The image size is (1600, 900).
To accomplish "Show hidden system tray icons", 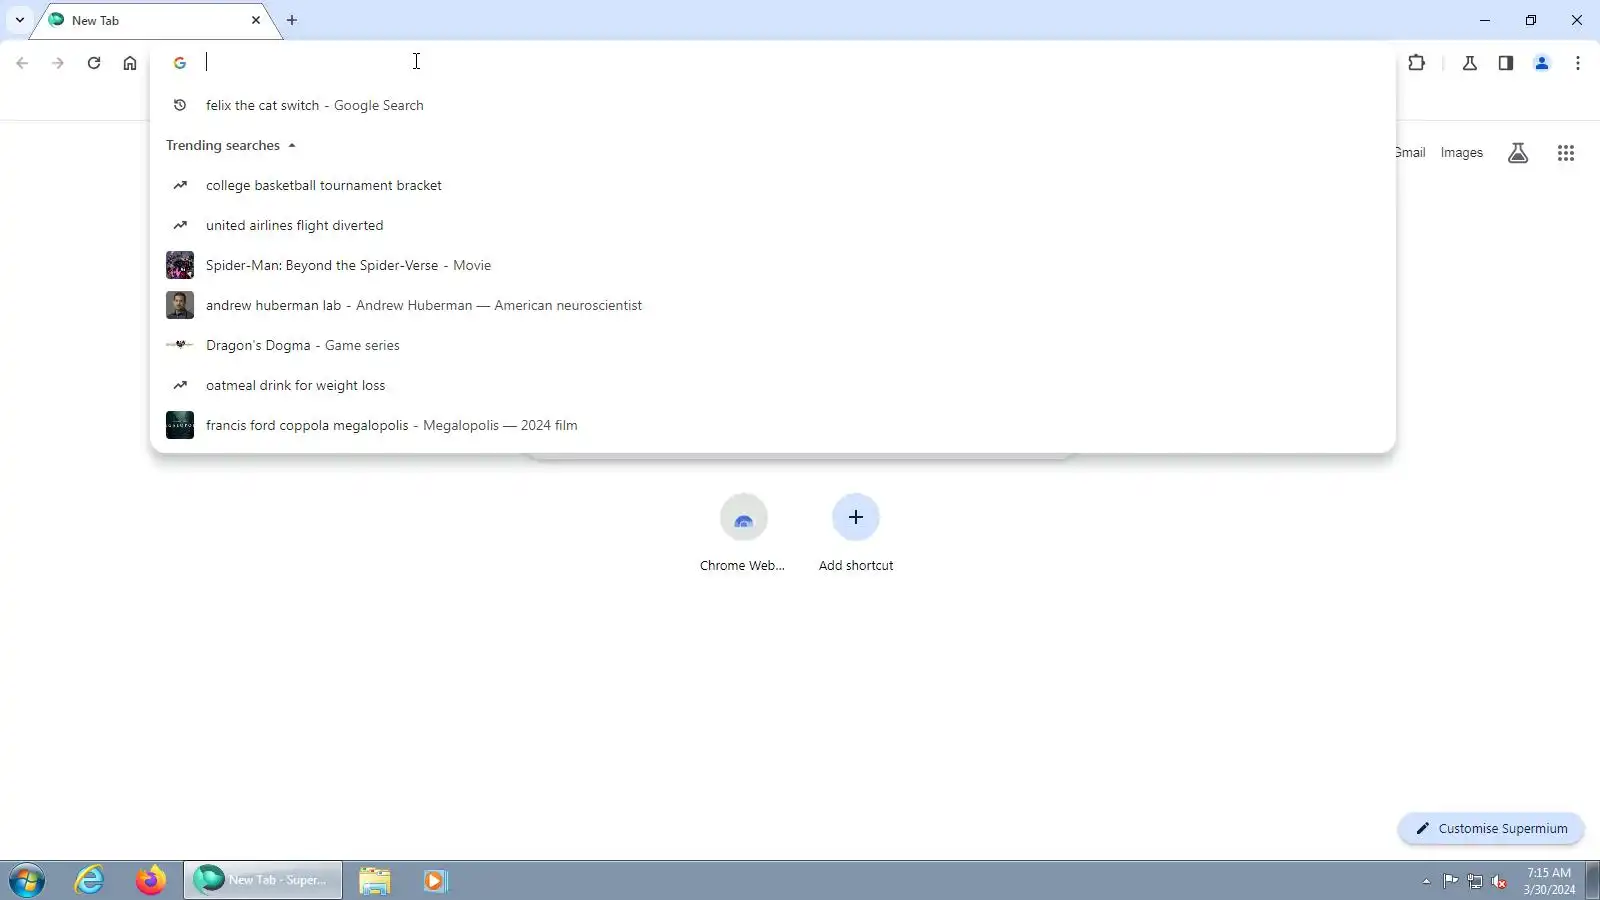I will point(1426,881).
